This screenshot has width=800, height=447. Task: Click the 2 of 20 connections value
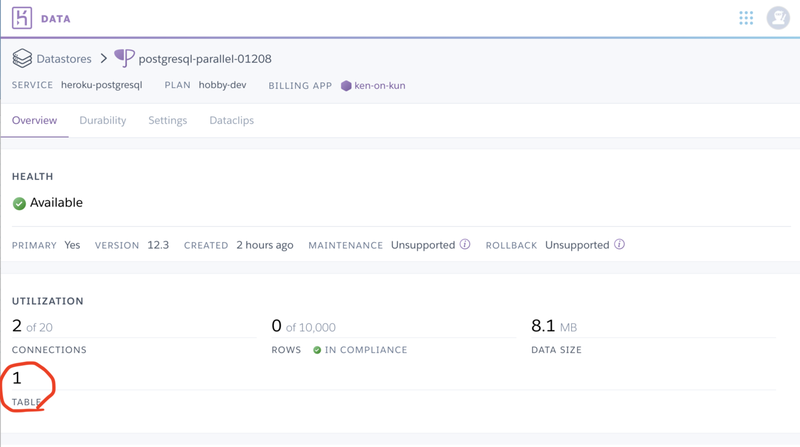32,326
